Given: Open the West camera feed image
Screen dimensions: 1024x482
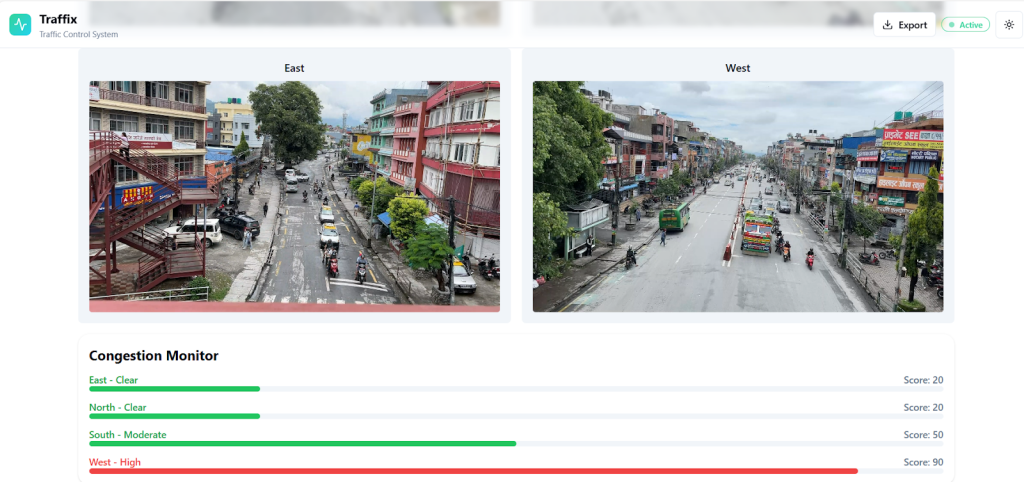Looking at the screenshot, I should (737, 196).
